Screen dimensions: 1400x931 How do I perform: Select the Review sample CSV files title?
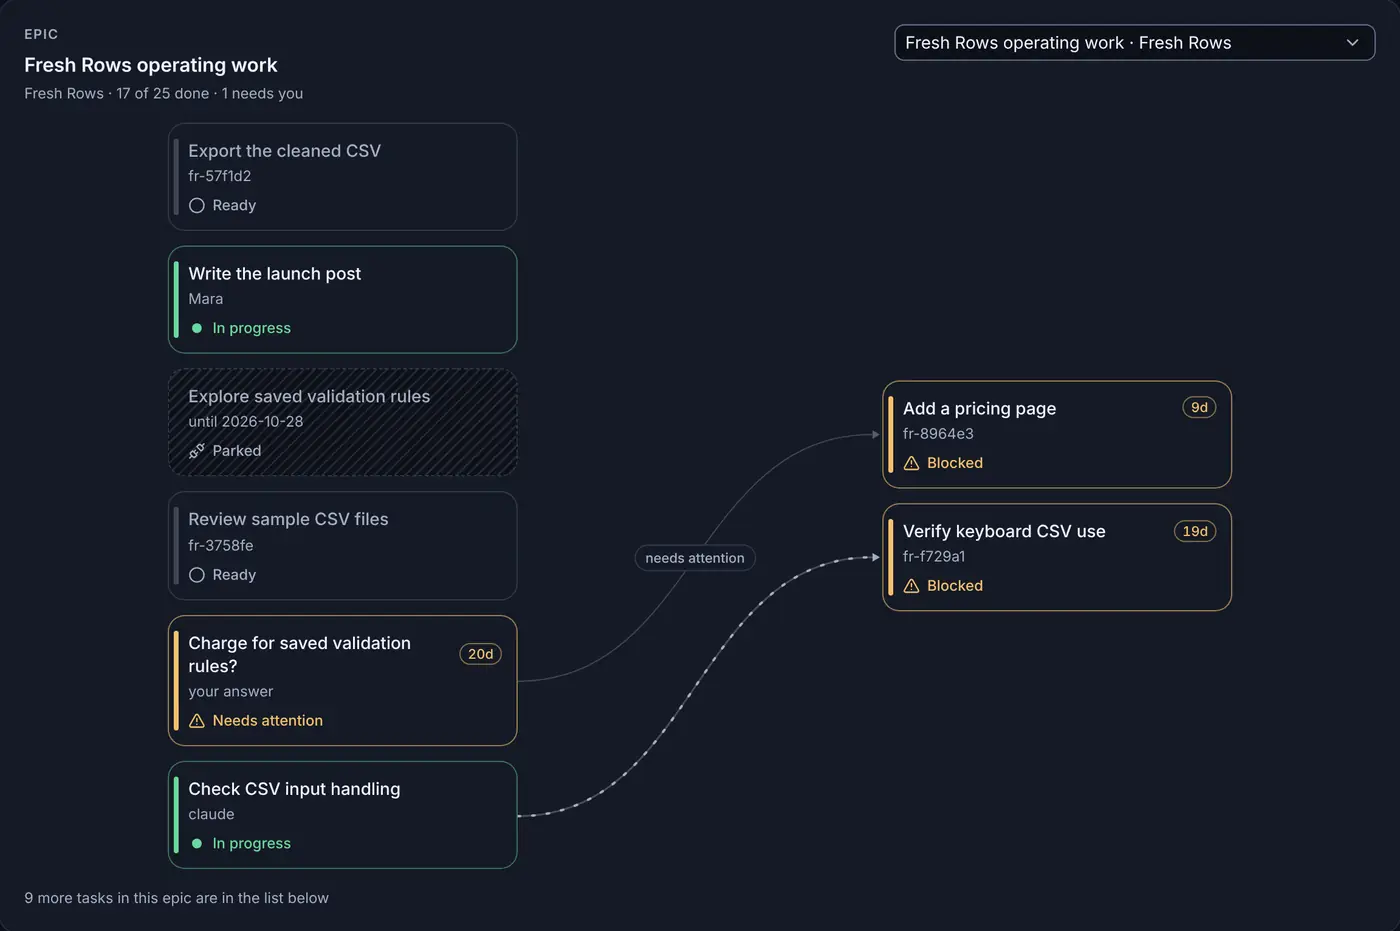click(x=288, y=519)
